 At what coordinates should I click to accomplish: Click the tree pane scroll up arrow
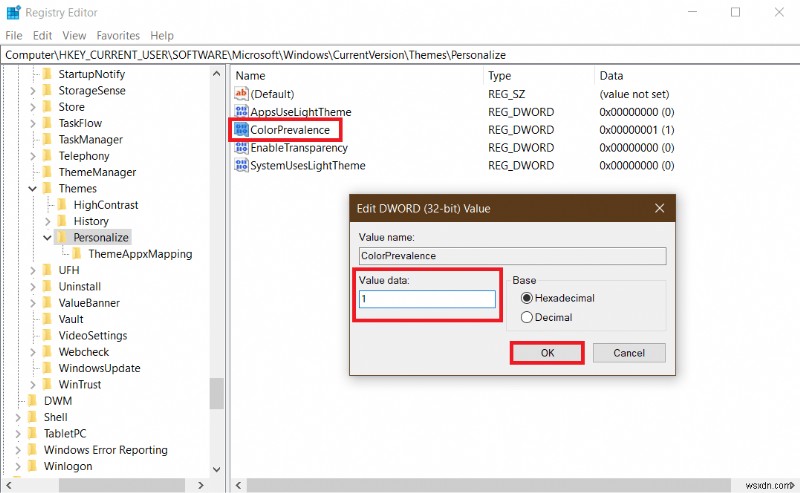pyautogui.click(x=216, y=73)
